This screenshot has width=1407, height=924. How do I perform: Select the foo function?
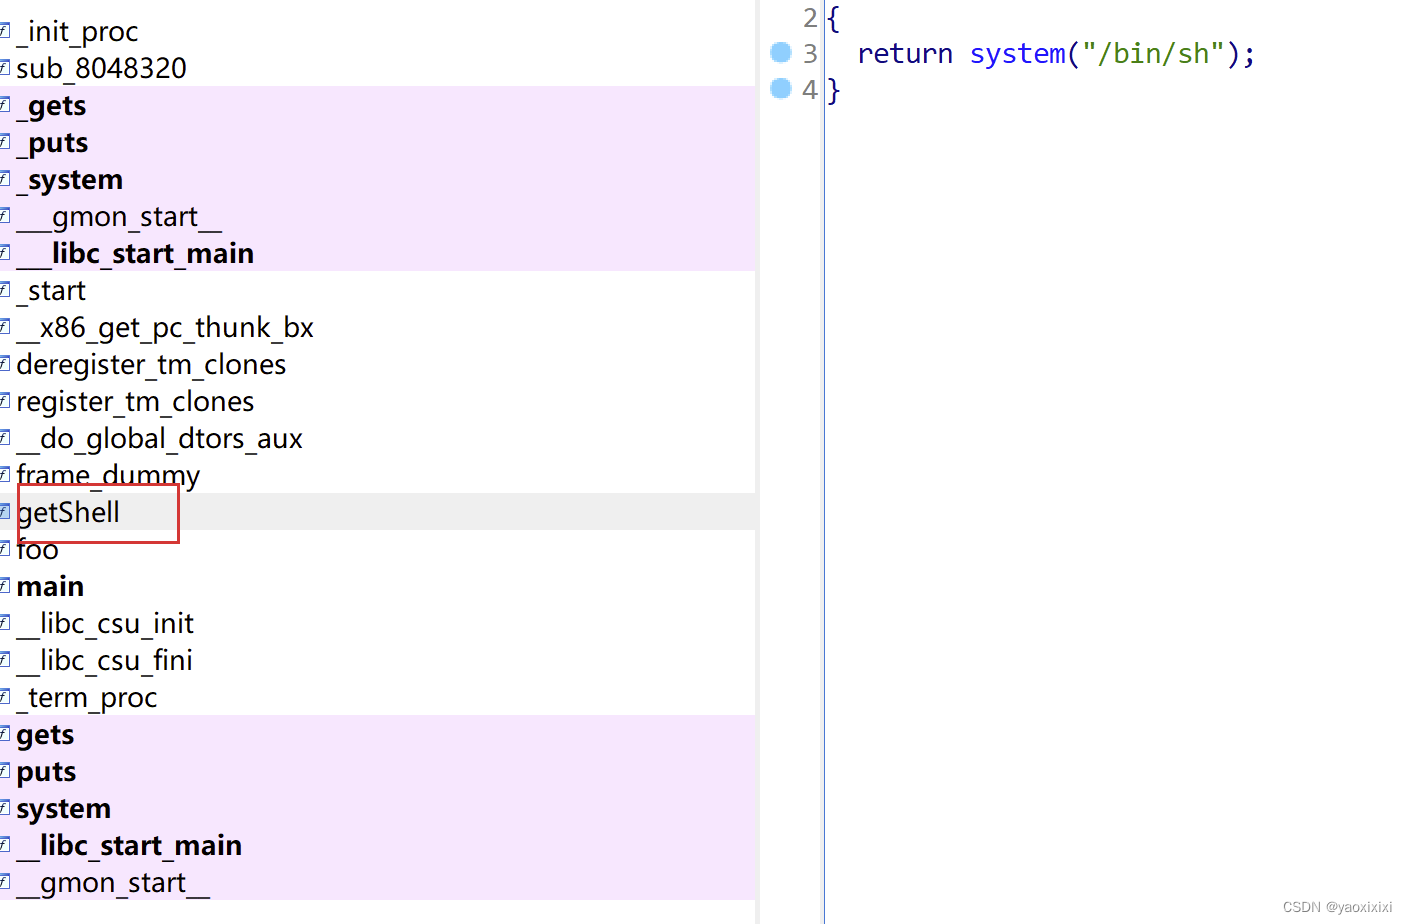(37, 549)
